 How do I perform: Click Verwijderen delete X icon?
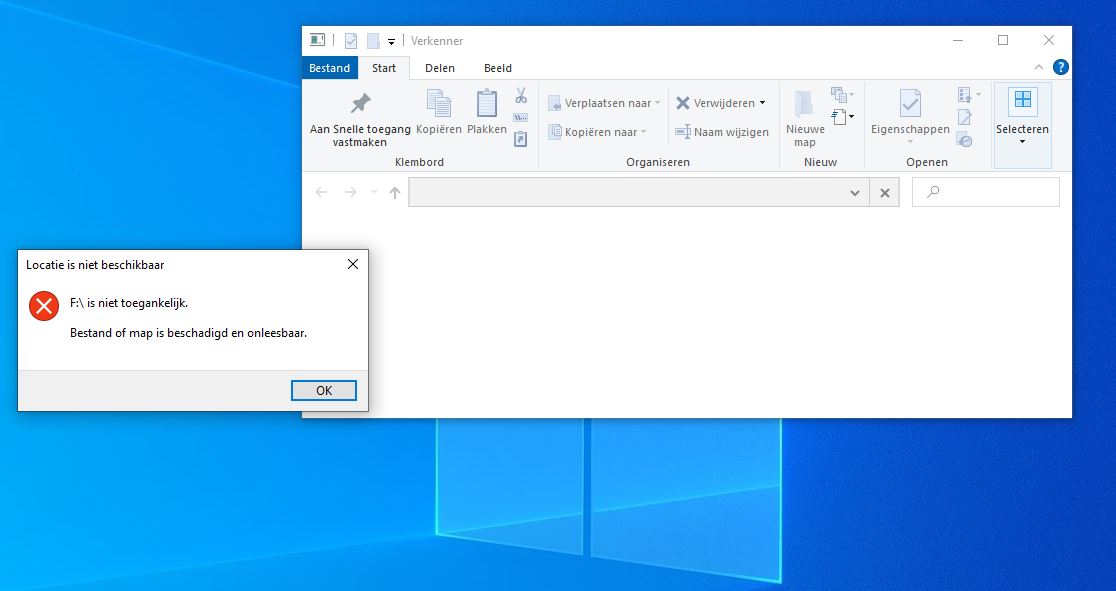point(683,103)
